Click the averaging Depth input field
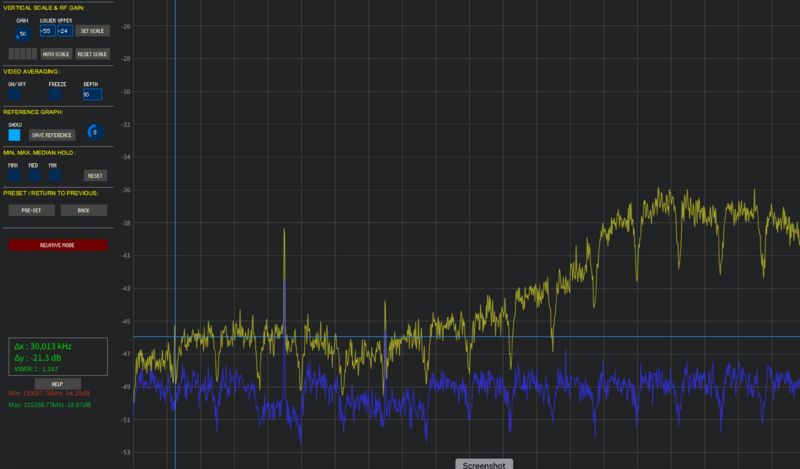The width and height of the screenshot is (800, 469). 92,95
